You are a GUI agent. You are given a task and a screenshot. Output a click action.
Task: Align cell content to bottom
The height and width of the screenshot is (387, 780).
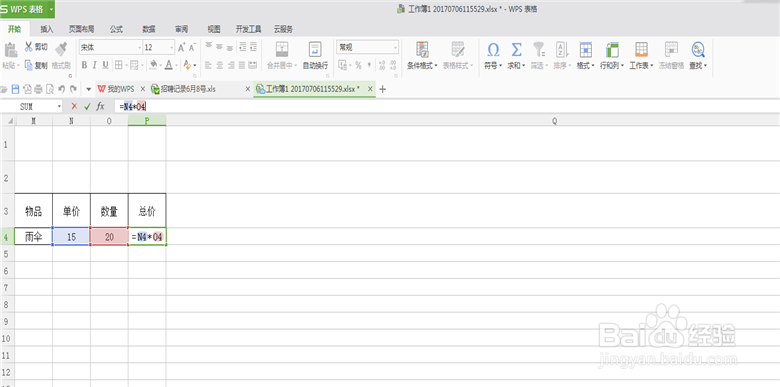[x=230, y=47]
